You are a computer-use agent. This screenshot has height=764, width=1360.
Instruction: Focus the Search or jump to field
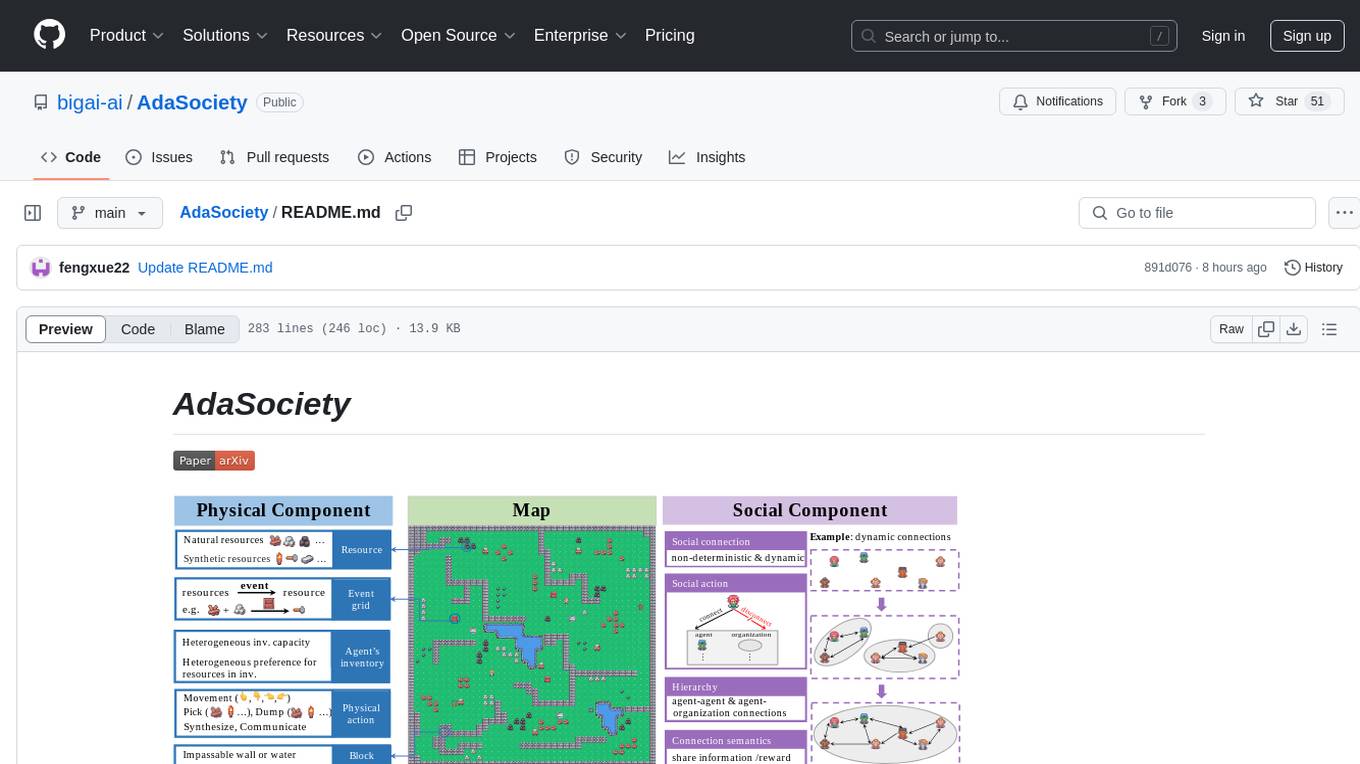(x=1012, y=36)
